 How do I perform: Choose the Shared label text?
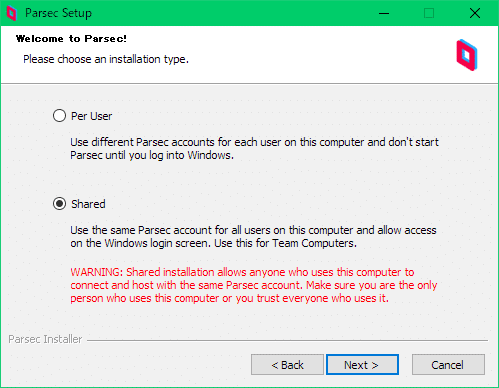coord(88,204)
